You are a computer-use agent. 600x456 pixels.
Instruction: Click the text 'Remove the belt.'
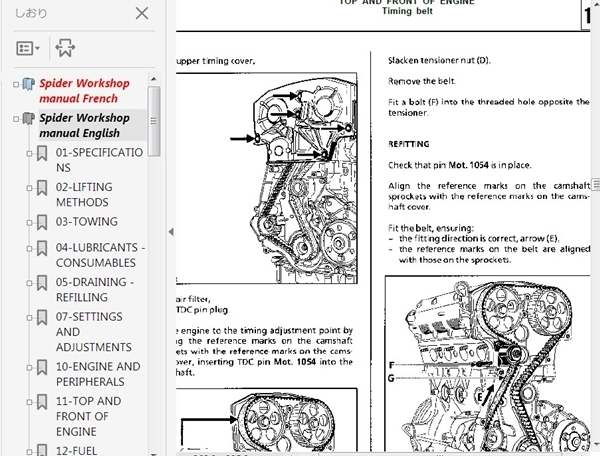coord(422,81)
